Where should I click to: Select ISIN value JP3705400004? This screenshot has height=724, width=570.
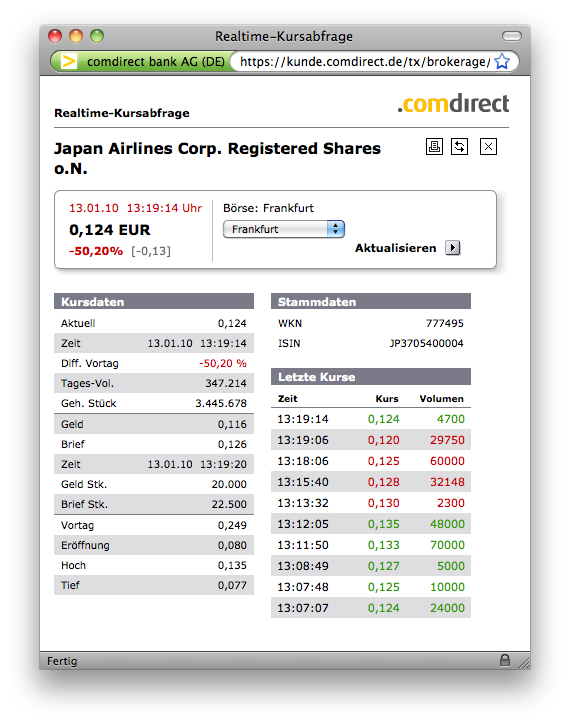[426, 343]
